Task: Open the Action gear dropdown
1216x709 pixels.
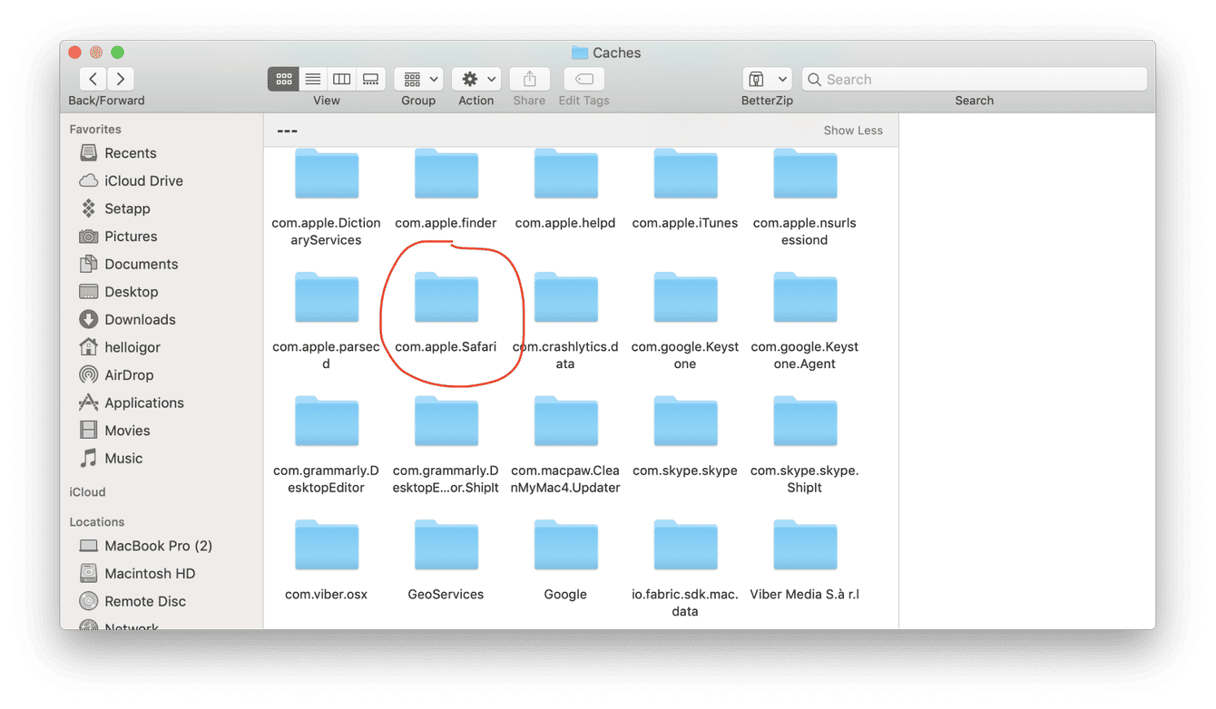Action: [x=476, y=79]
